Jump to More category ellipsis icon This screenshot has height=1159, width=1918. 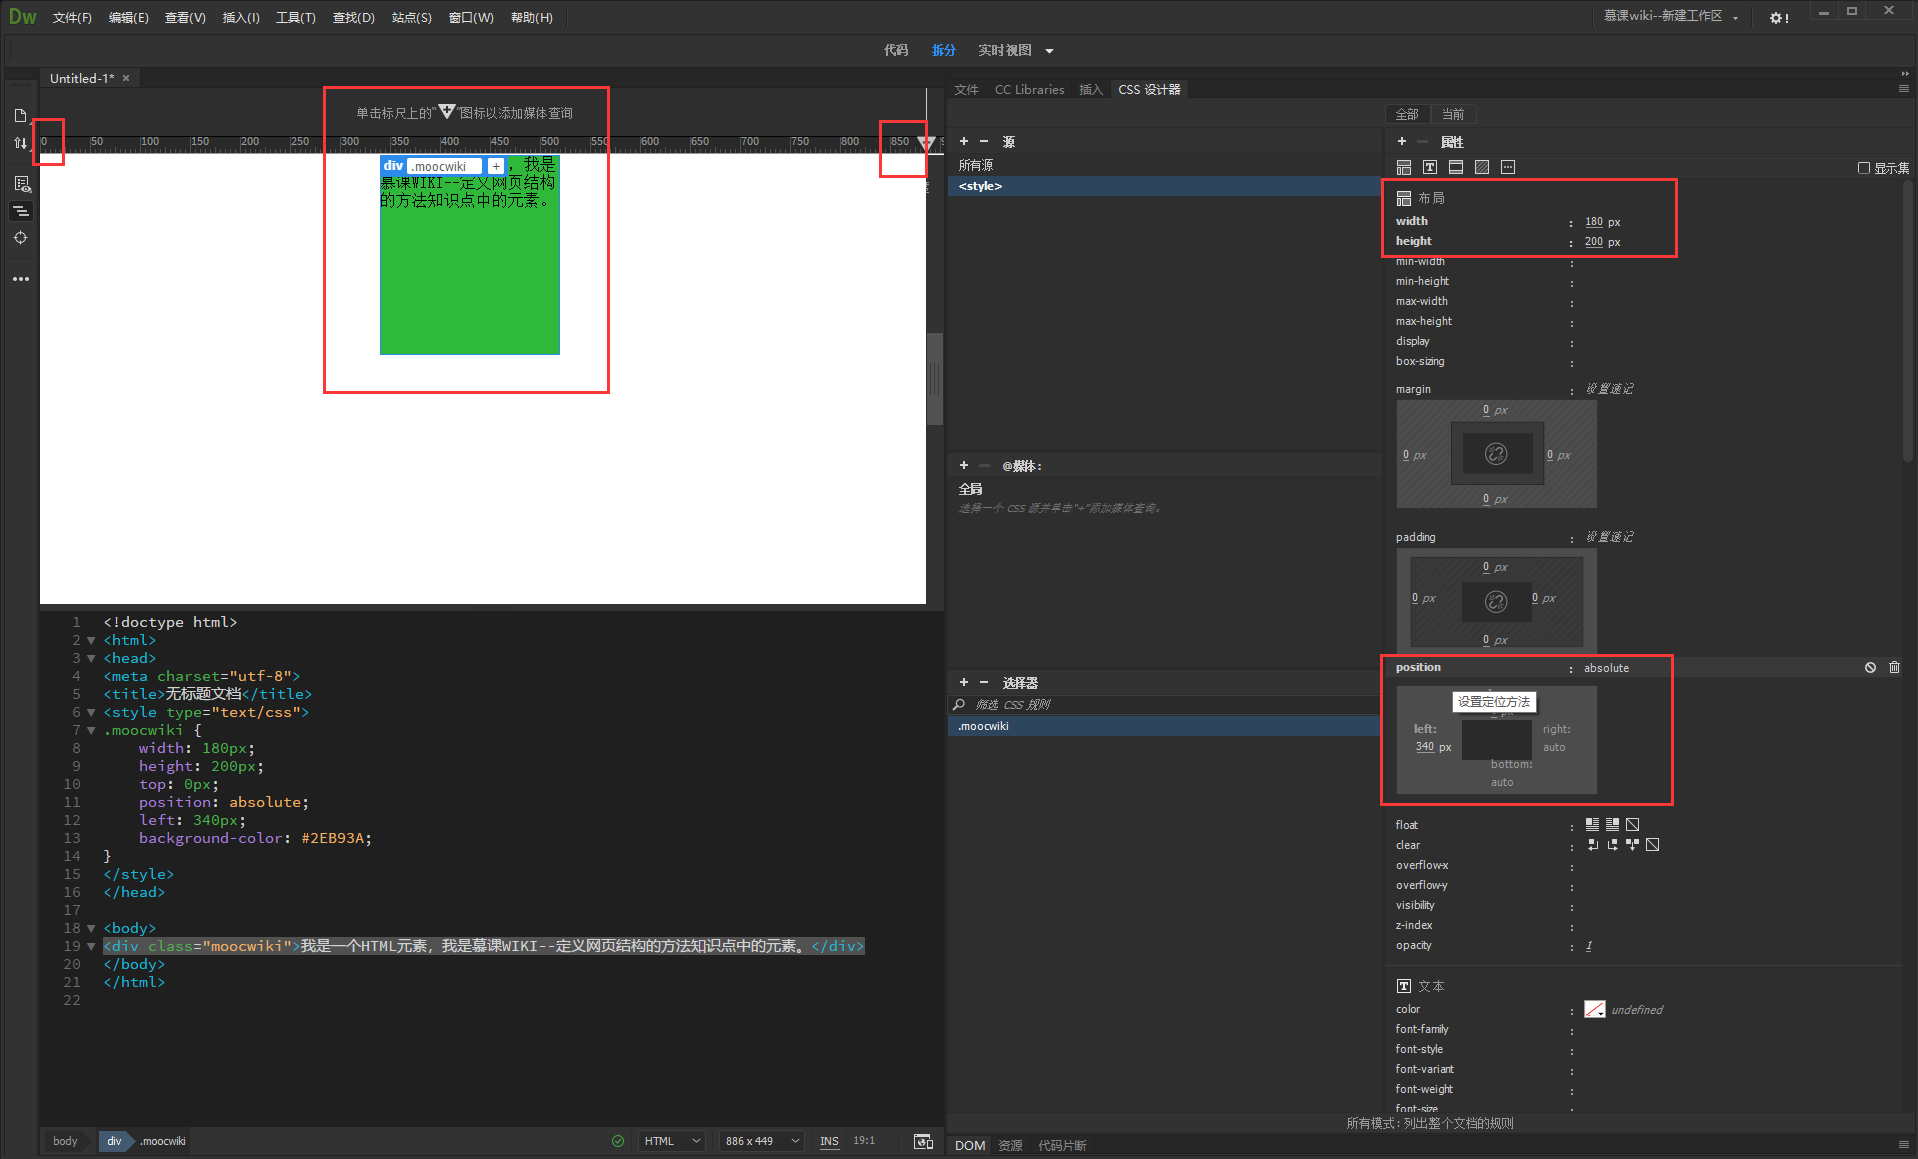pos(1508,167)
